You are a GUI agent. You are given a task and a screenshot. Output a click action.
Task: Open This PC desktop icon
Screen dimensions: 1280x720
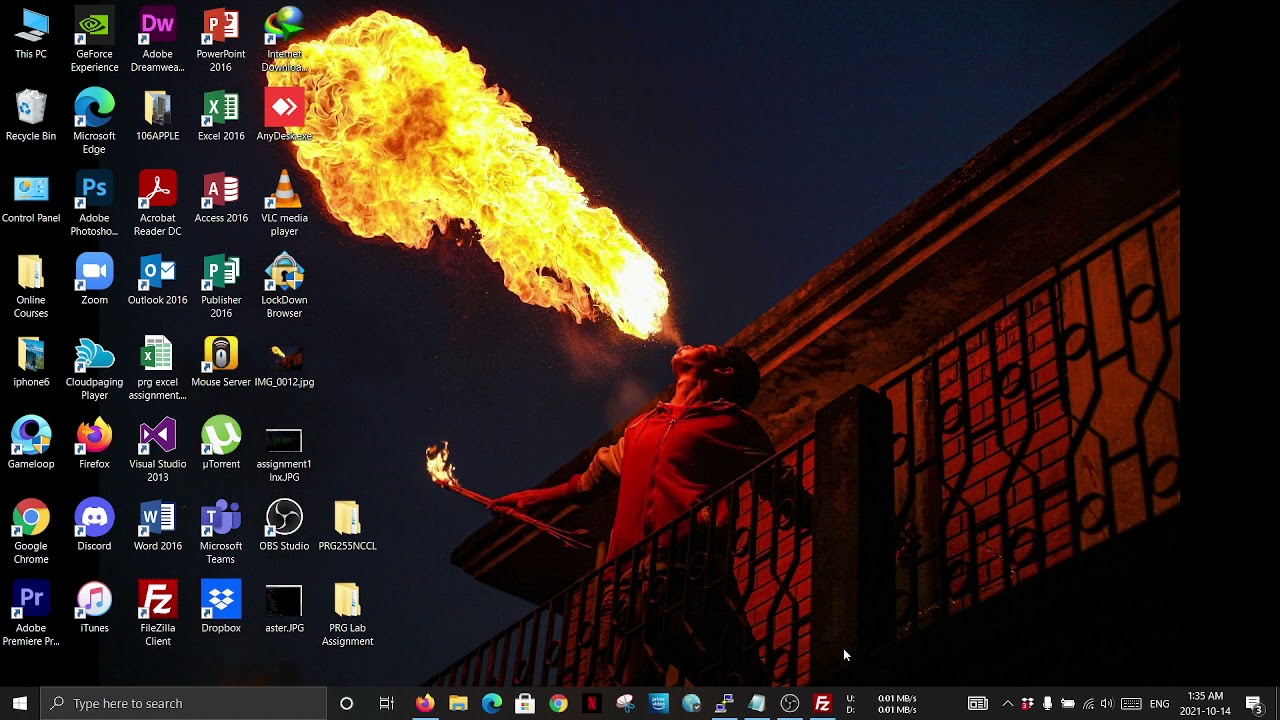coord(31,34)
